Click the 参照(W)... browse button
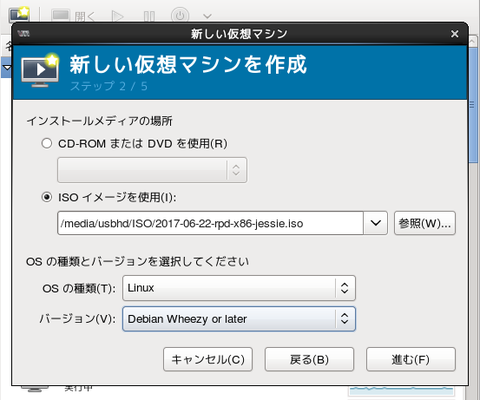Image resolution: width=480 pixels, height=400 pixels. tap(425, 223)
